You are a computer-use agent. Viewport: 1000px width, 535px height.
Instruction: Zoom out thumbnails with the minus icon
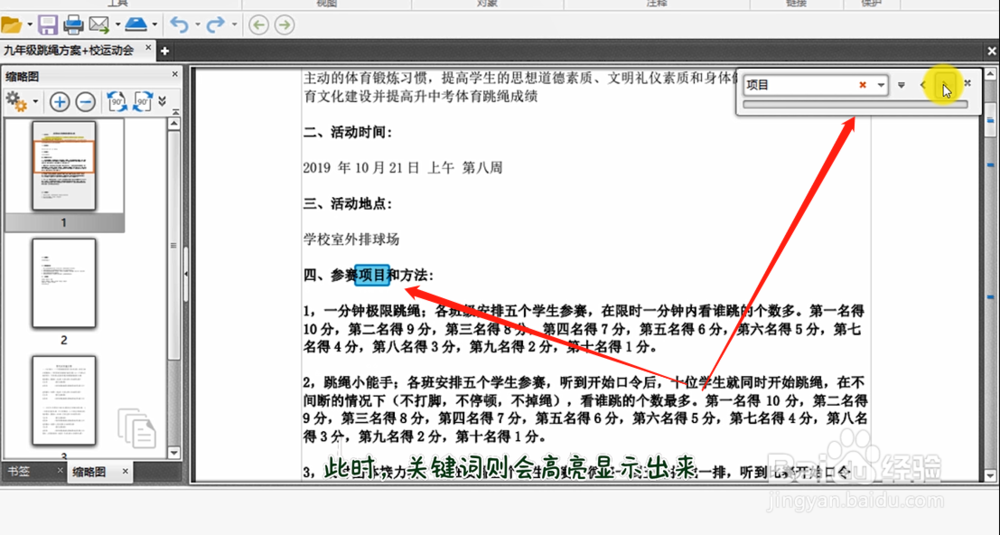[85, 102]
